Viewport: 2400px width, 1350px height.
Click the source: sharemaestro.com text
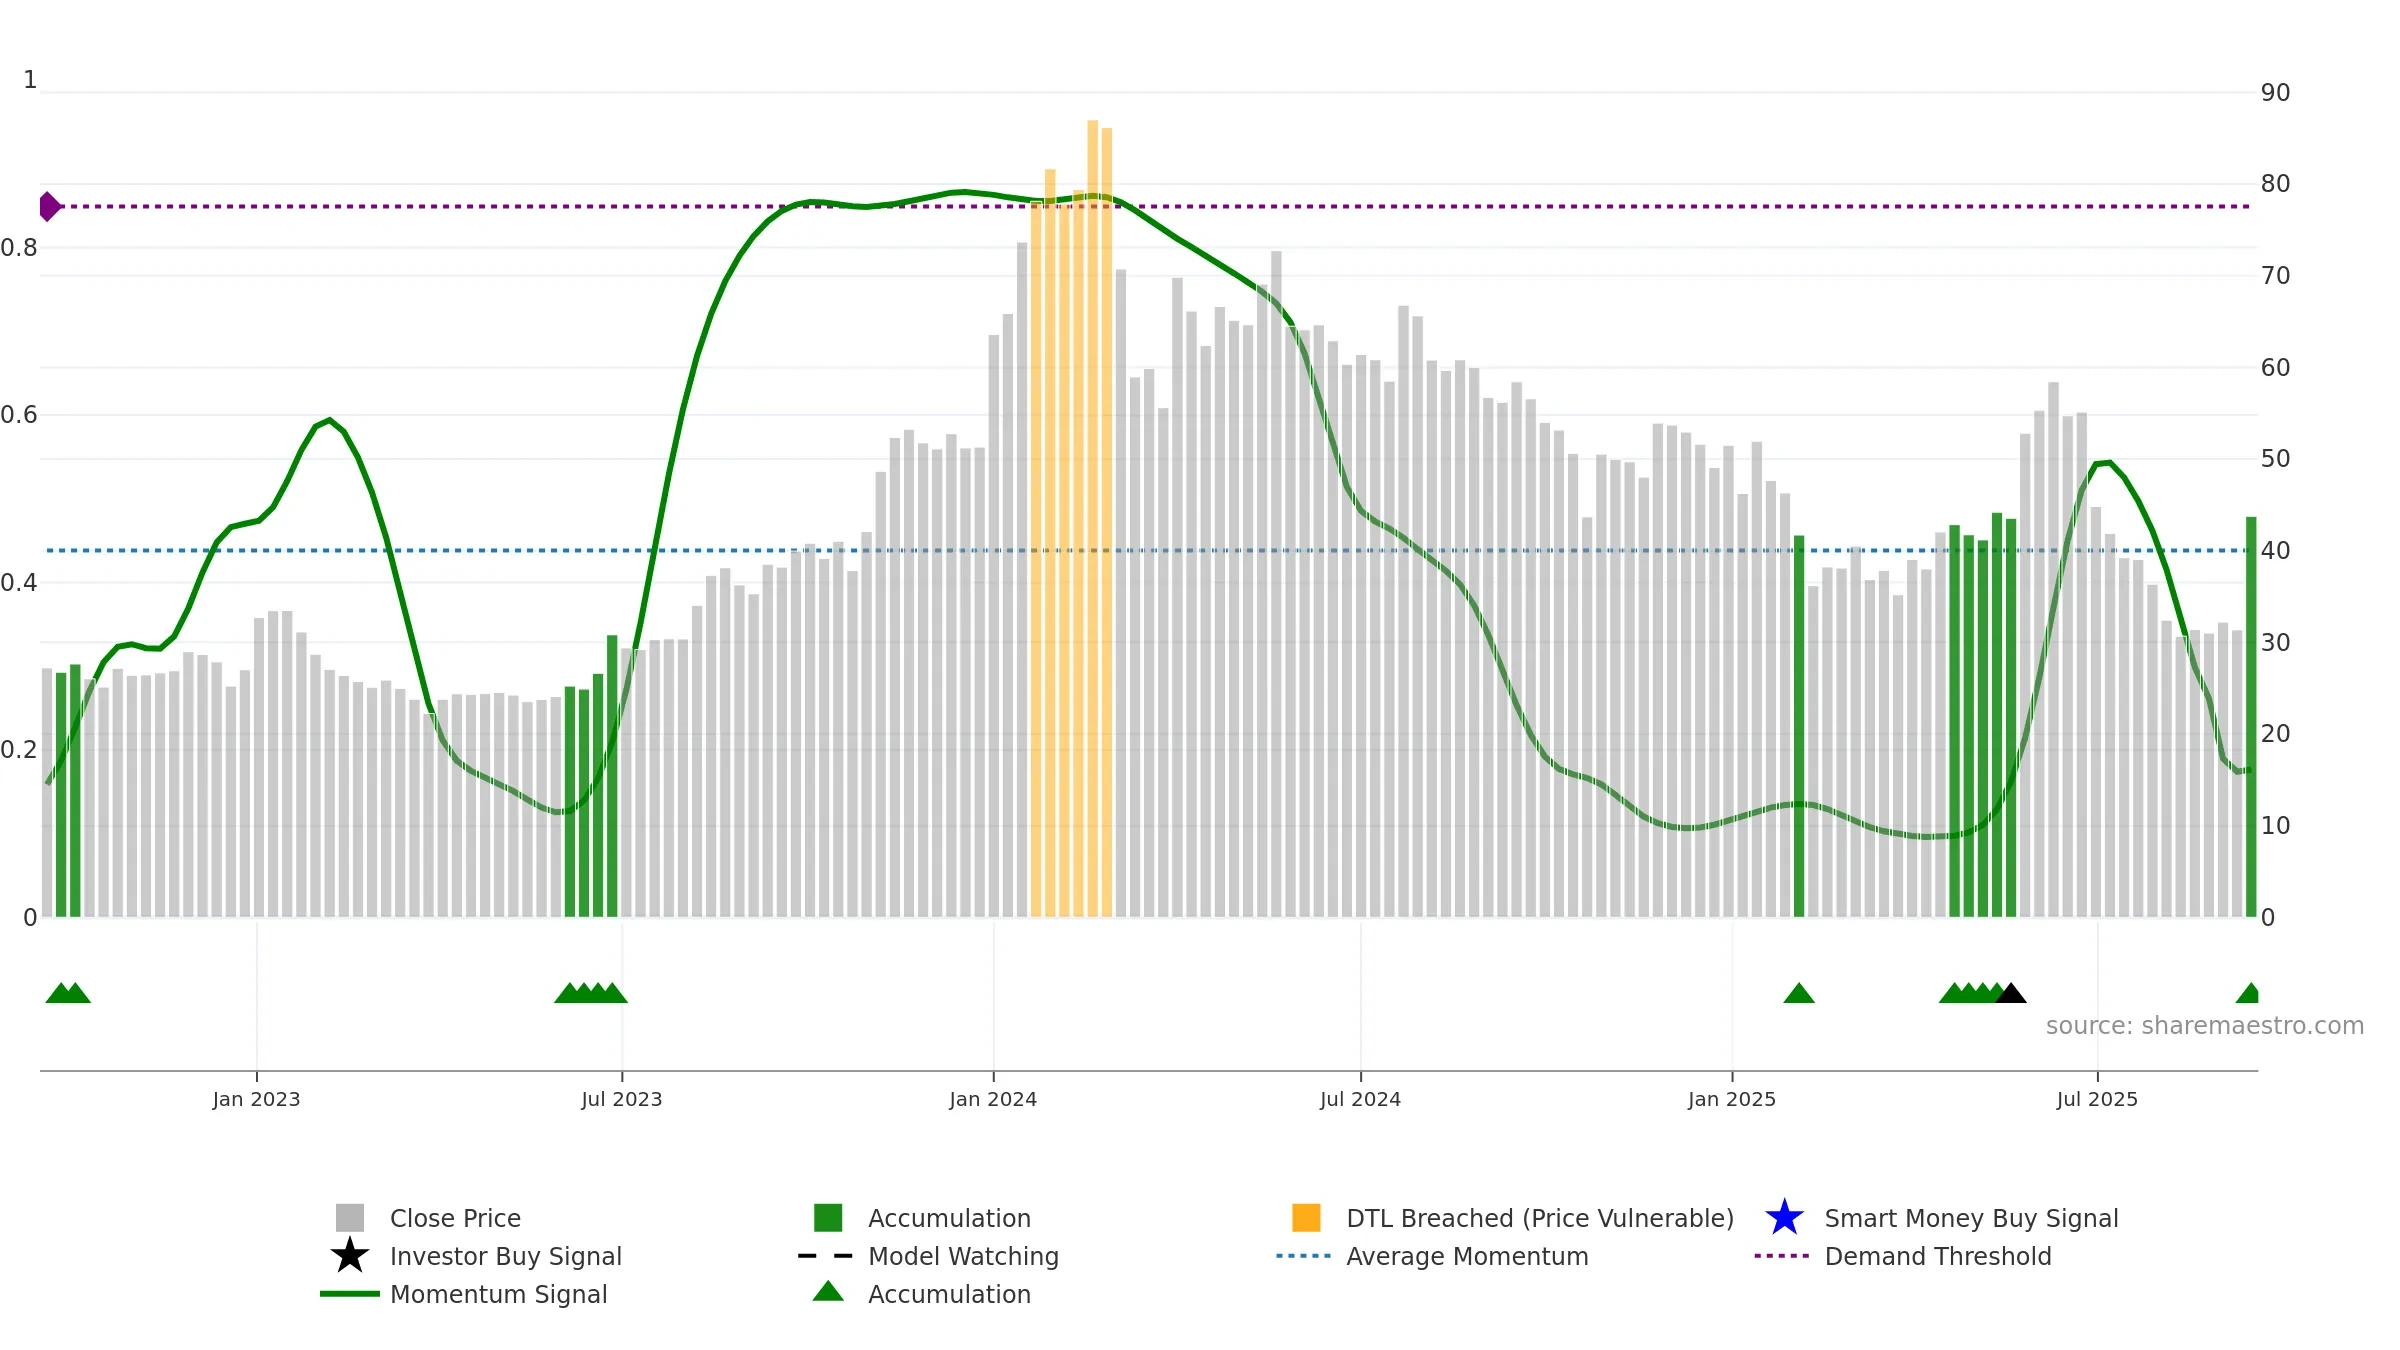point(2205,1026)
